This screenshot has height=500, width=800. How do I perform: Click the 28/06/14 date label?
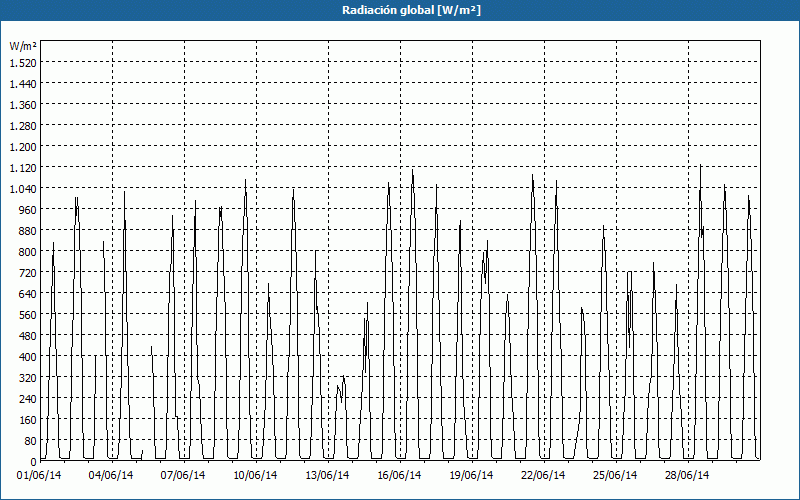pyautogui.click(x=687, y=475)
